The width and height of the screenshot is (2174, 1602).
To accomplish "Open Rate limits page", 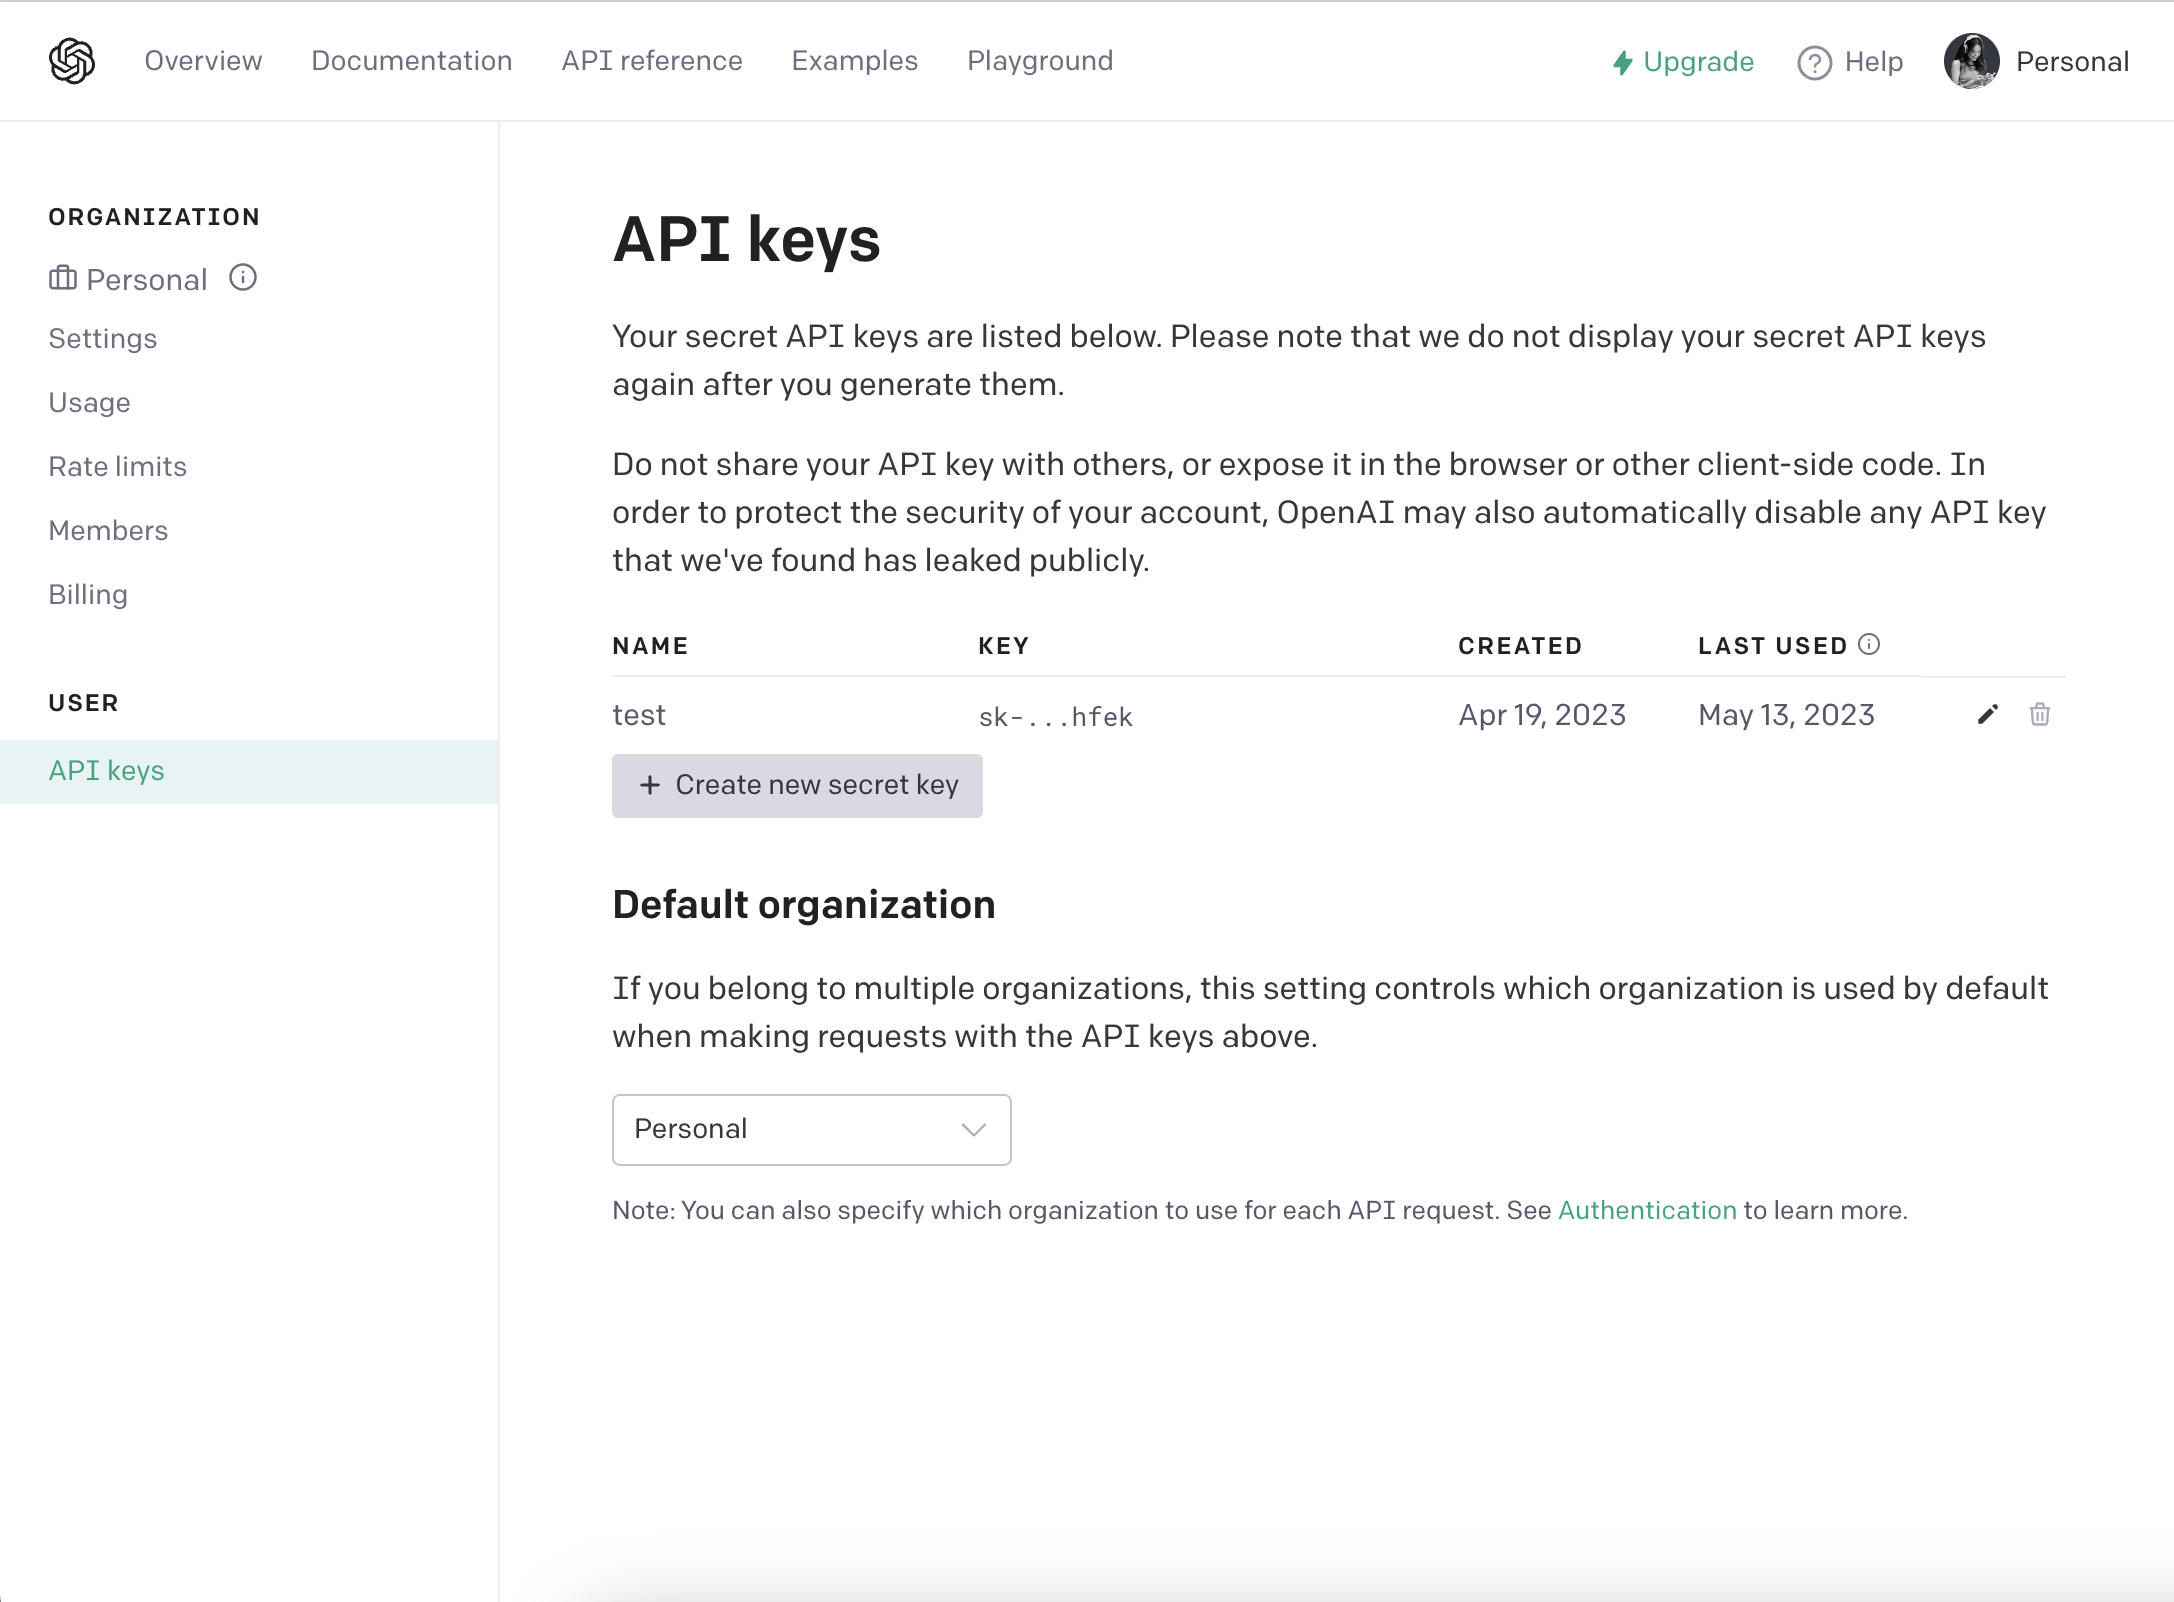I will pyautogui.click(x=118, y=467).
